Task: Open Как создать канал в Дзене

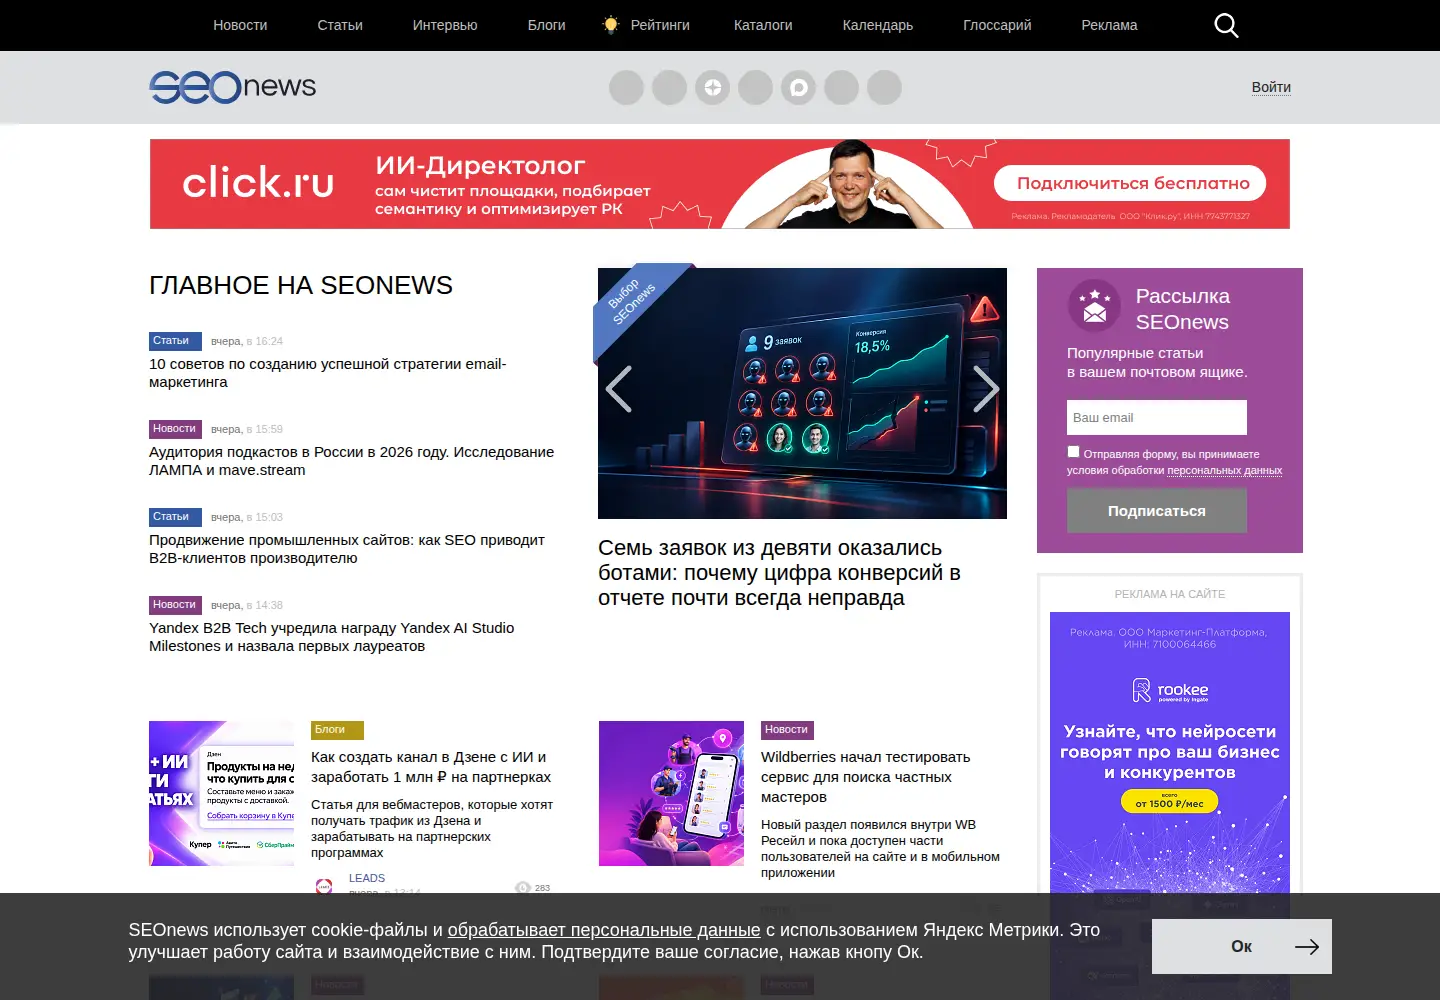Action: tap(431, 767)
